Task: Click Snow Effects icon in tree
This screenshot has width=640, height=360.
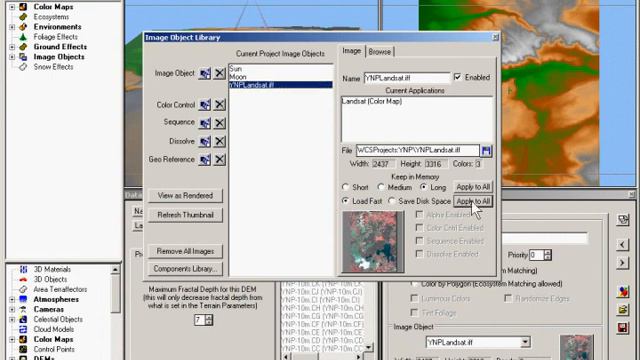Action: click(x=23, y=67)
